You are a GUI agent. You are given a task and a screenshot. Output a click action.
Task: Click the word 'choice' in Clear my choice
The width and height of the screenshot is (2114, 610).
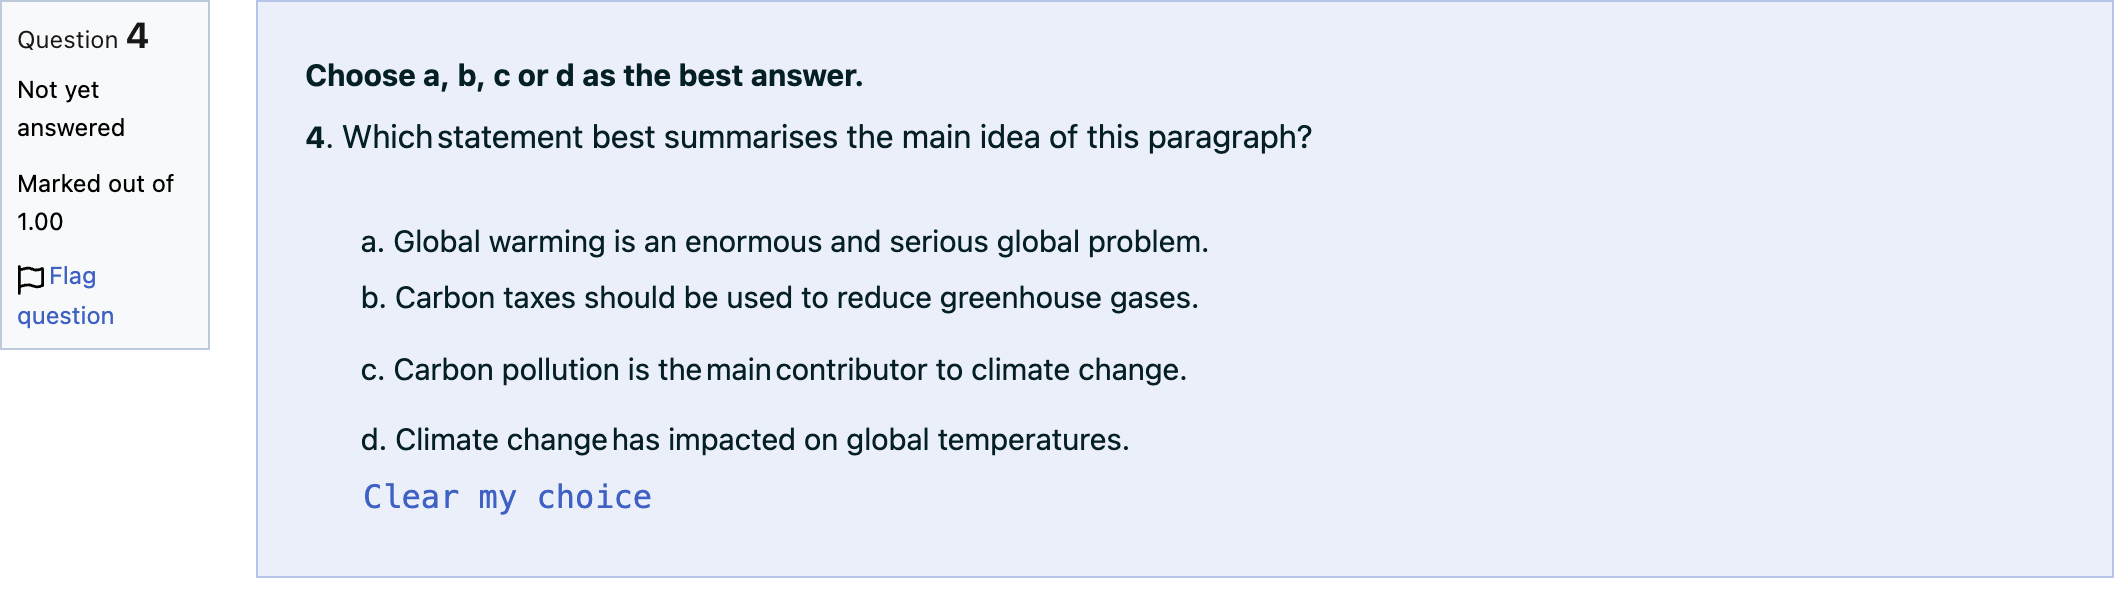[x=594, y=497]
